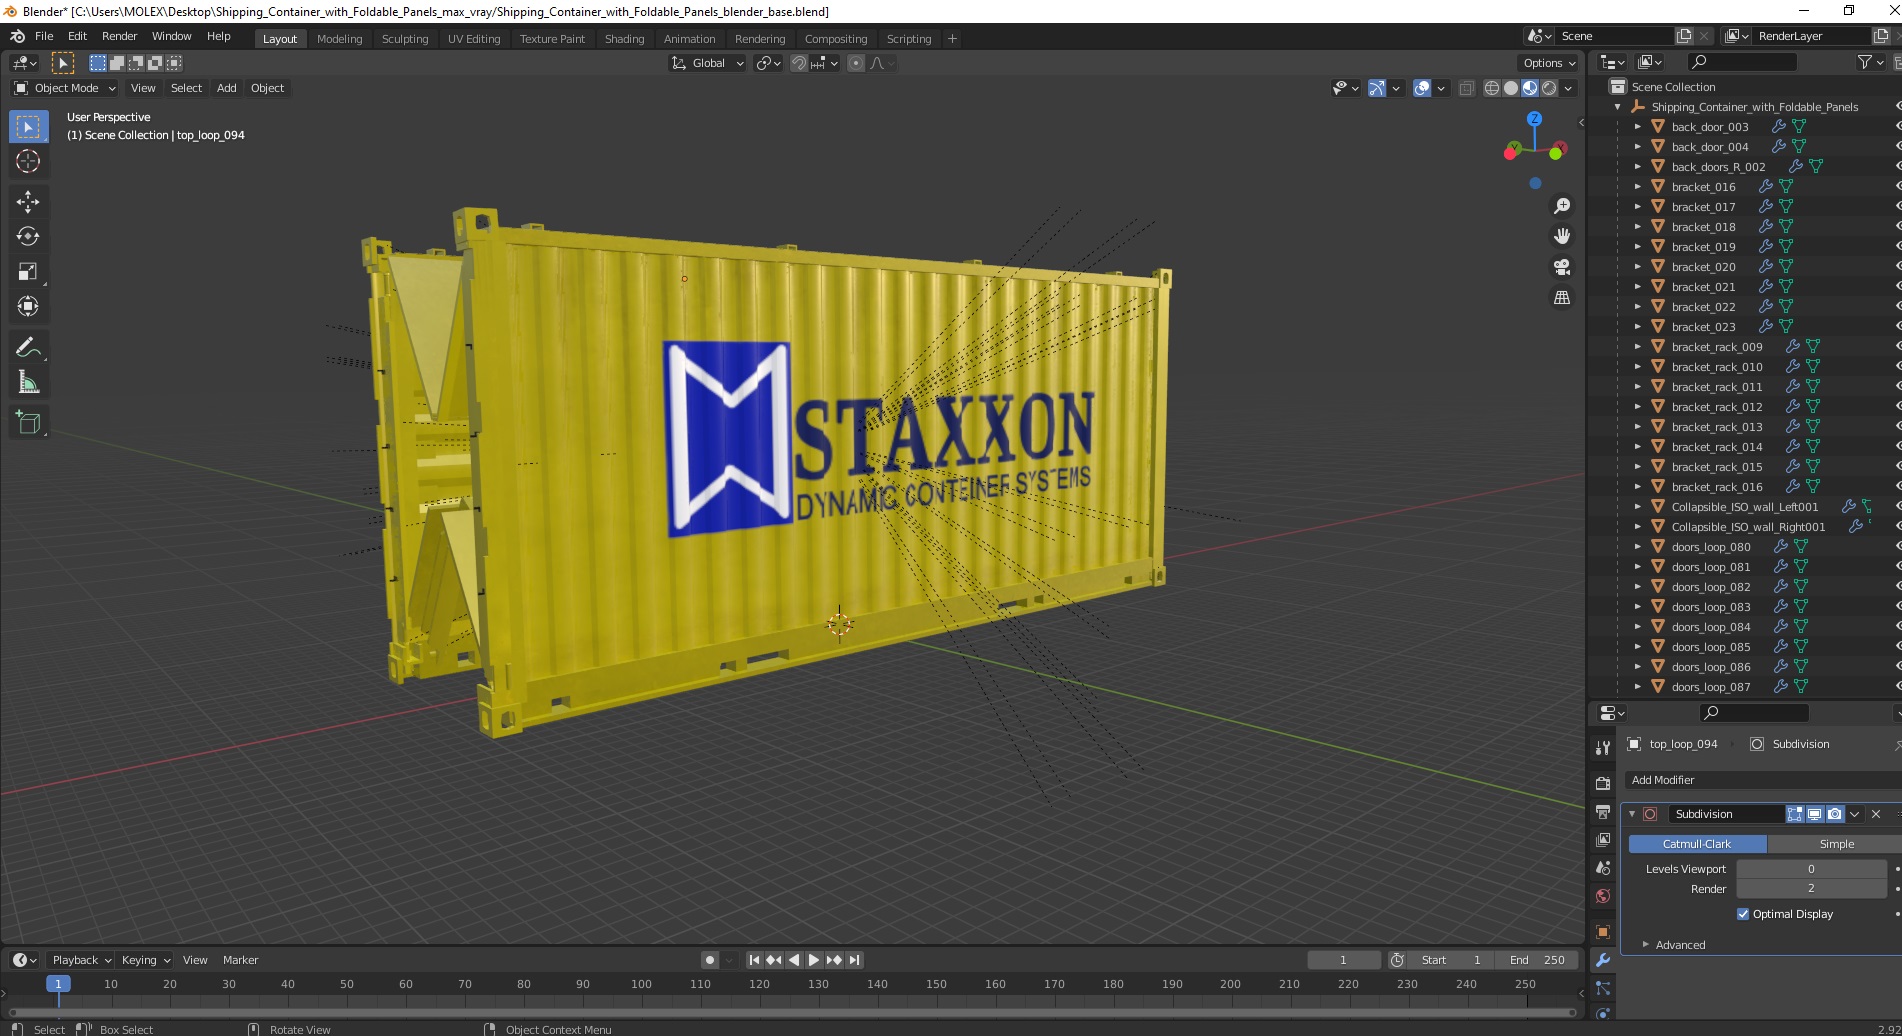Toggle Optimal Display checkbox
Viewport: 1902px width, 1036px height.
(x=1743, y=914)
